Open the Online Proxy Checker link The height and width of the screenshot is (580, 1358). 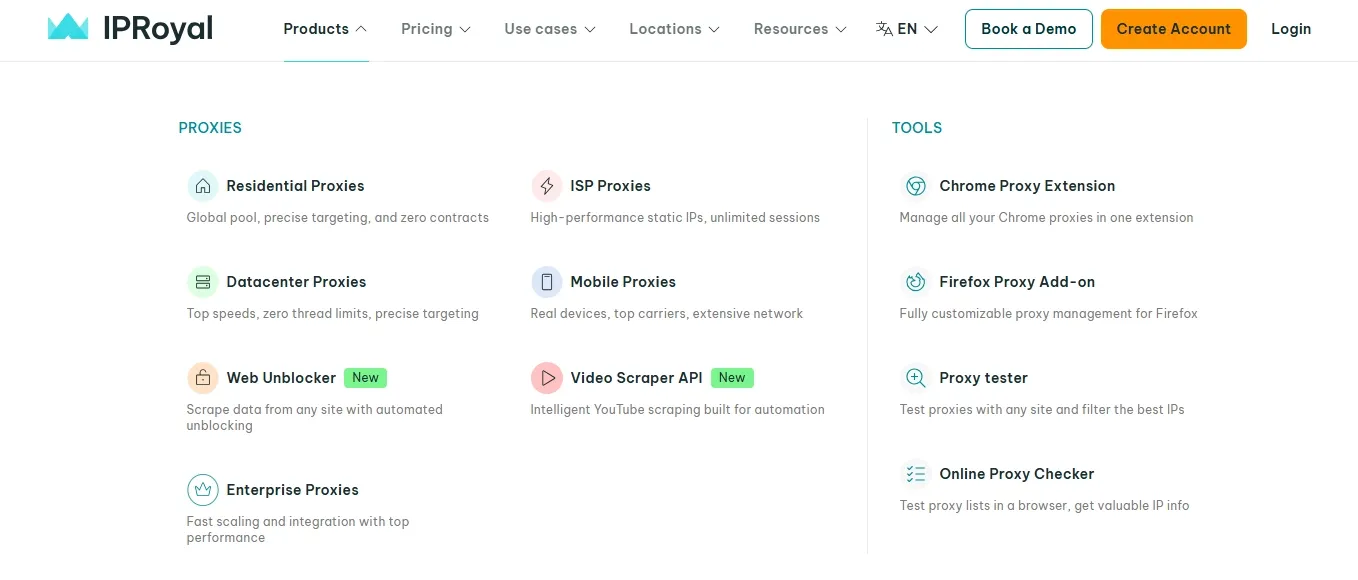tap(1017, 474)
